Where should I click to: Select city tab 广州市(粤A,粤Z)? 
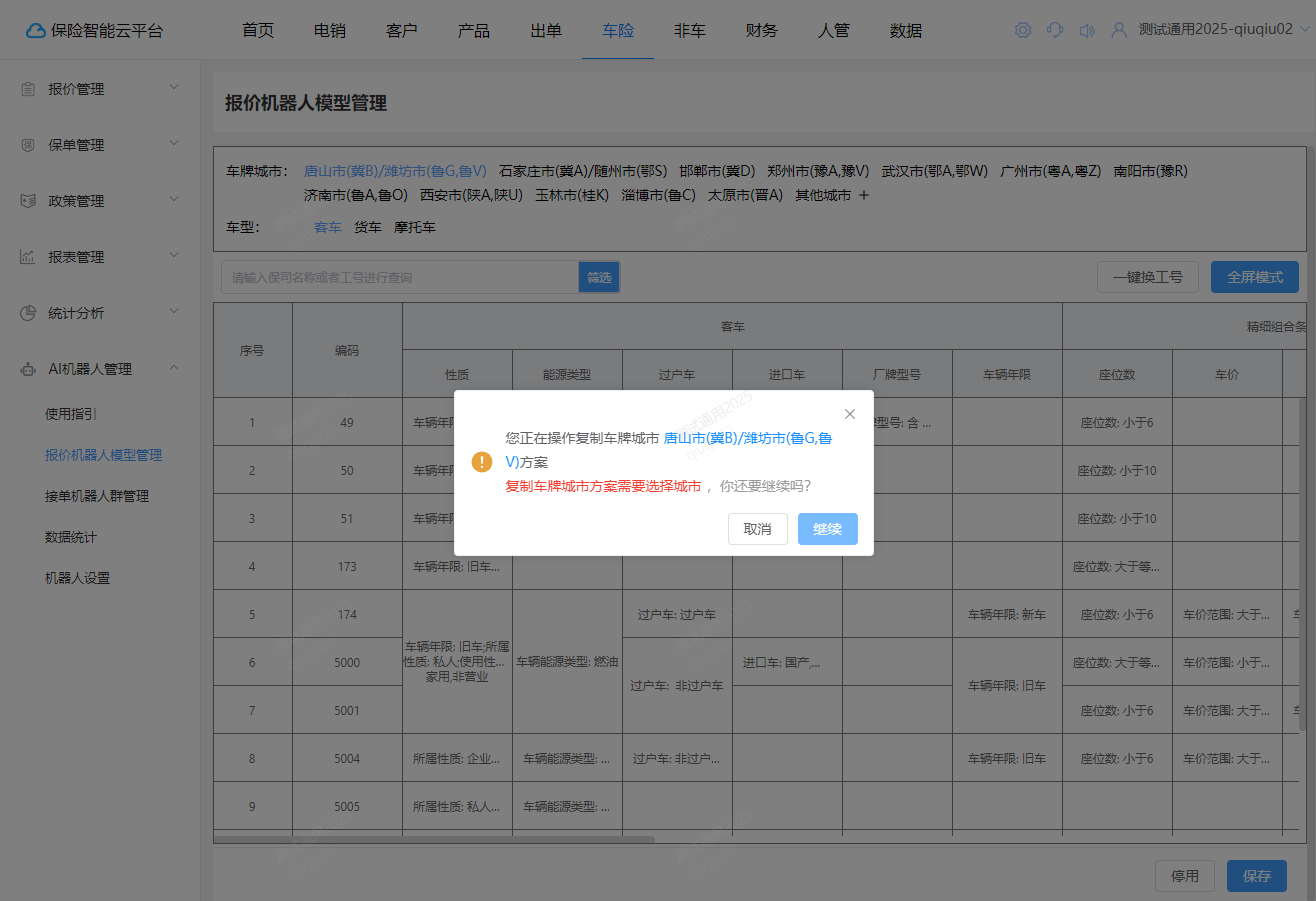(x=1051, y=171)
